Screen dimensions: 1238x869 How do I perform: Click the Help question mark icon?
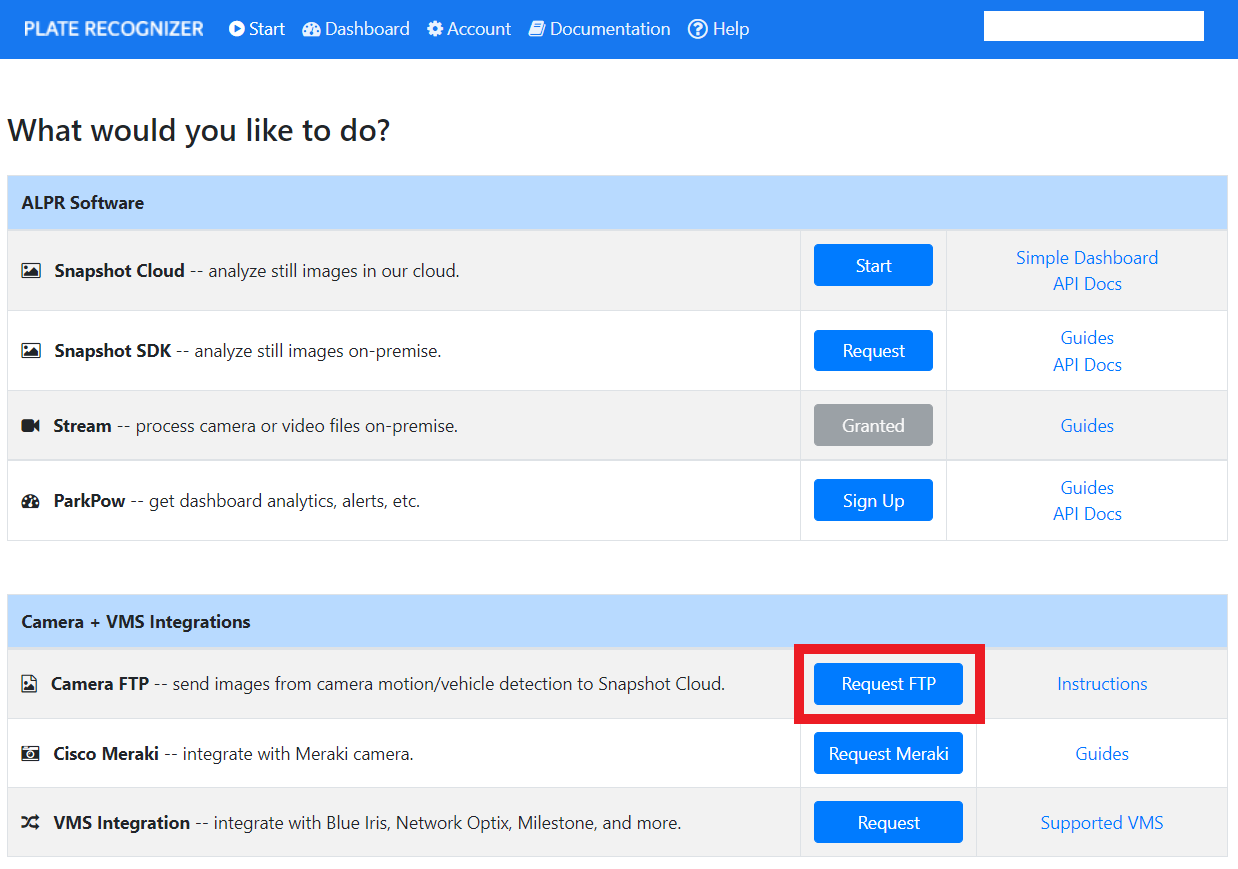pos(698,29)
